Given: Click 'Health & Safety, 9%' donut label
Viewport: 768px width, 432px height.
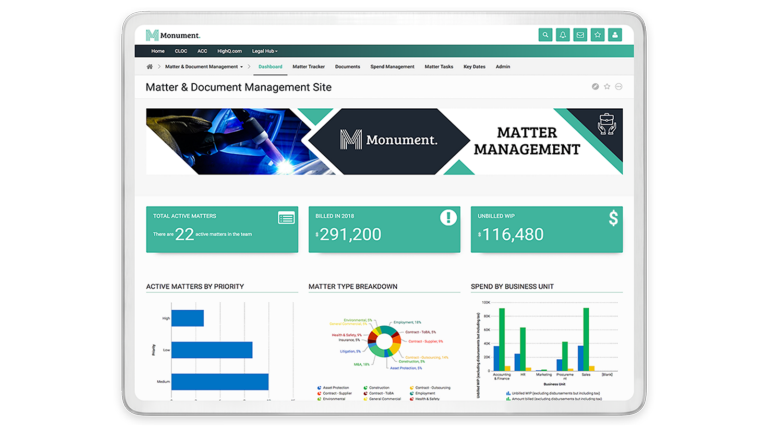Looking at the screenshot, I should point(347,335).
